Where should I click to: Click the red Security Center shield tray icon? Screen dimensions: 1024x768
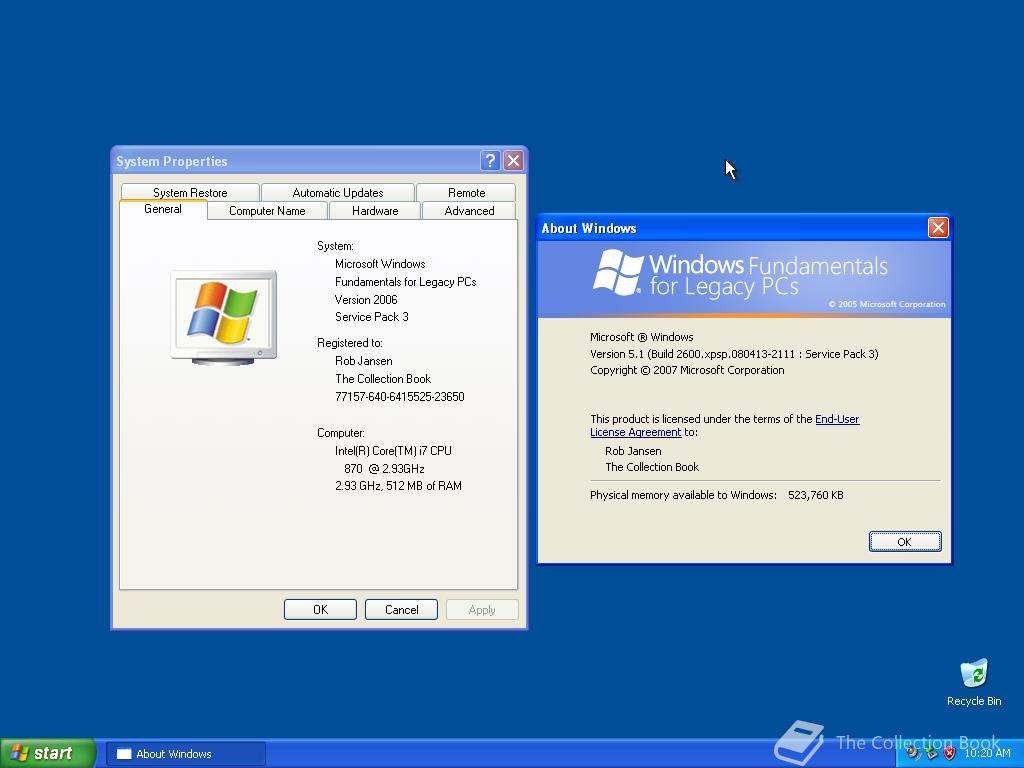(x=950, y=753)
